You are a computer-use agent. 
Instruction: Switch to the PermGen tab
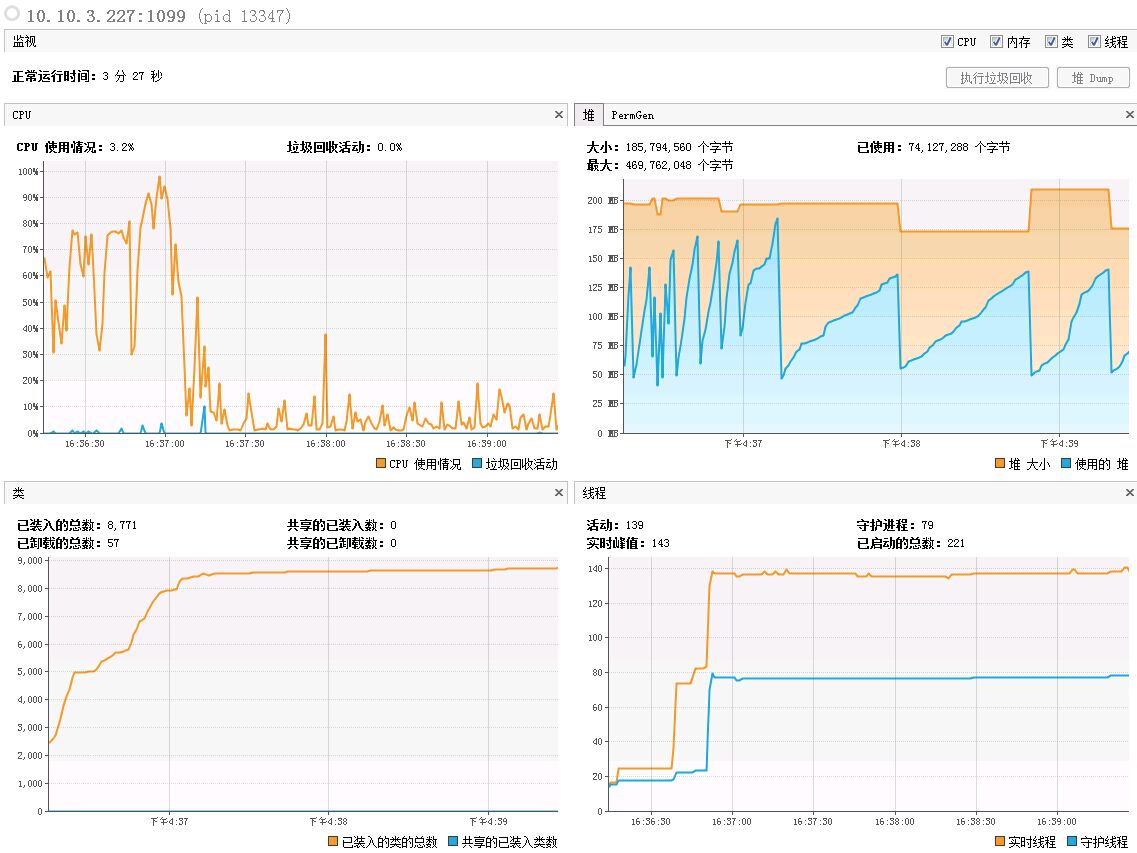tap(632, 115)
